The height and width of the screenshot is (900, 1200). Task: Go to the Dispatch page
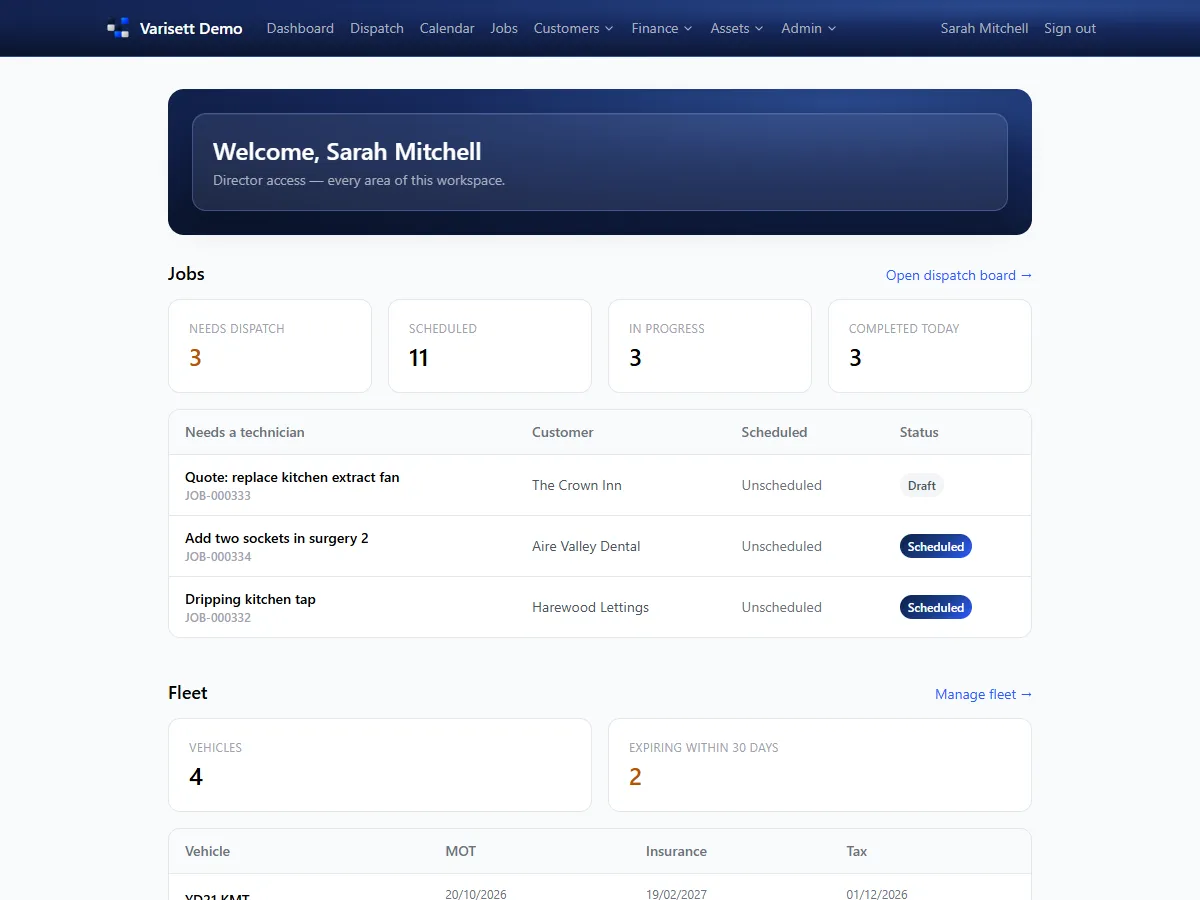click(x=377, y=28)
